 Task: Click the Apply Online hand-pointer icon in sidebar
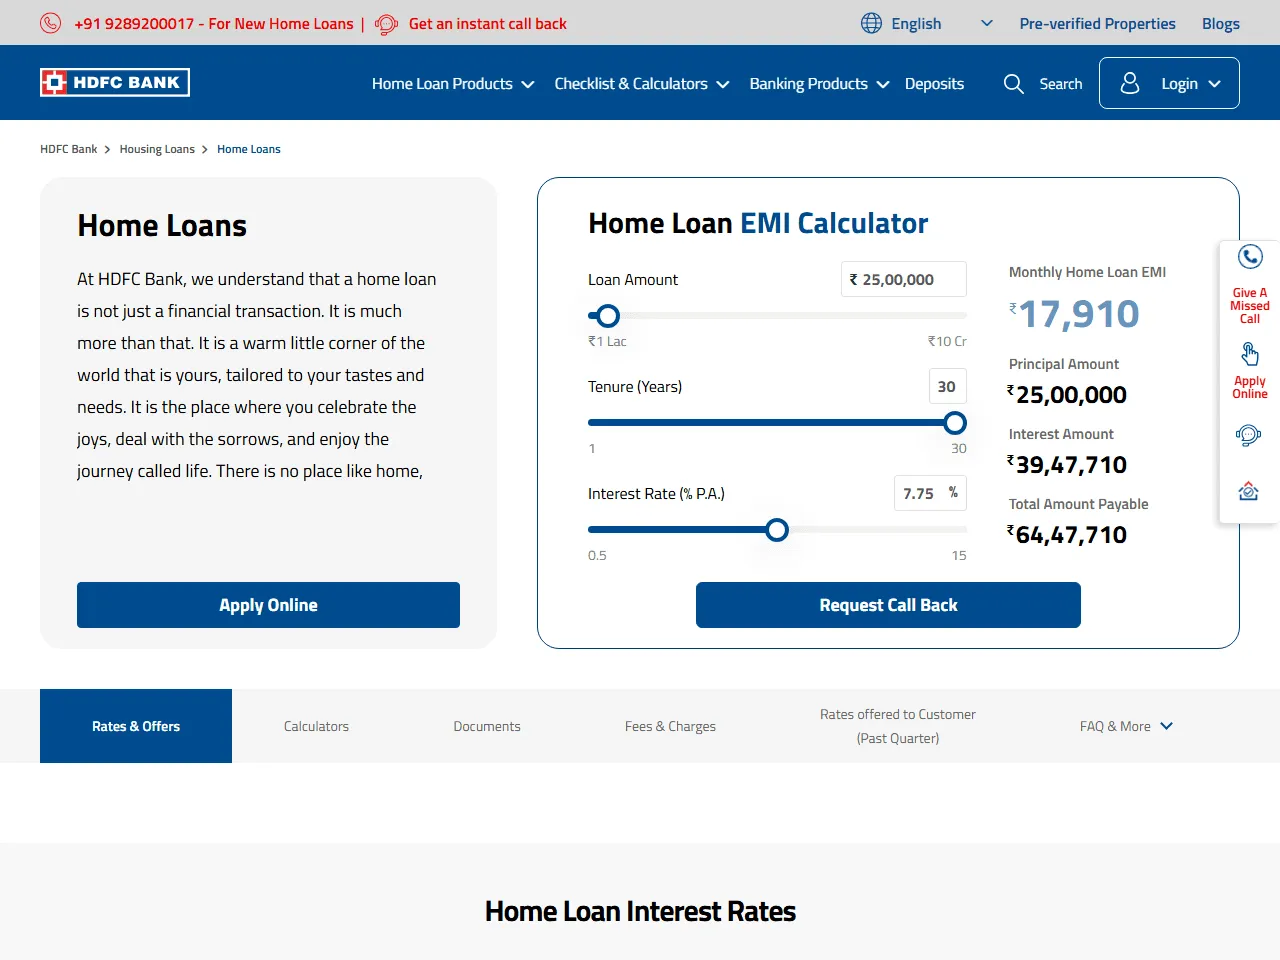coord(1250,354)
